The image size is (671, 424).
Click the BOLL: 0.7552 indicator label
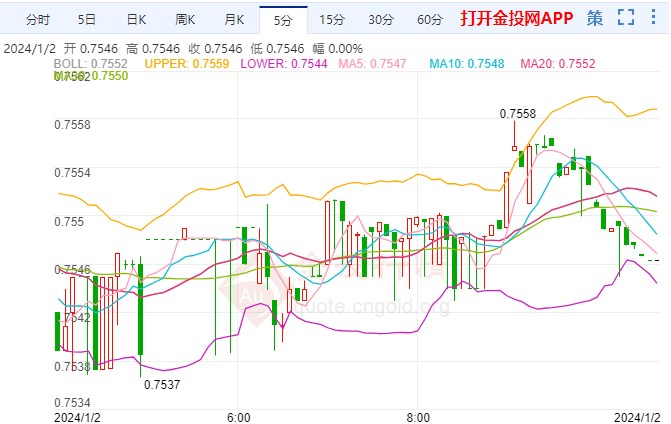90,64
